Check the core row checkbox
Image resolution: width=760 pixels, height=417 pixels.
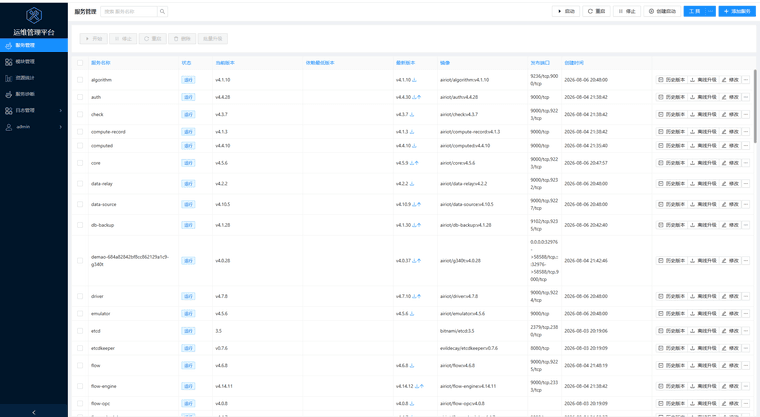(80, 163)
